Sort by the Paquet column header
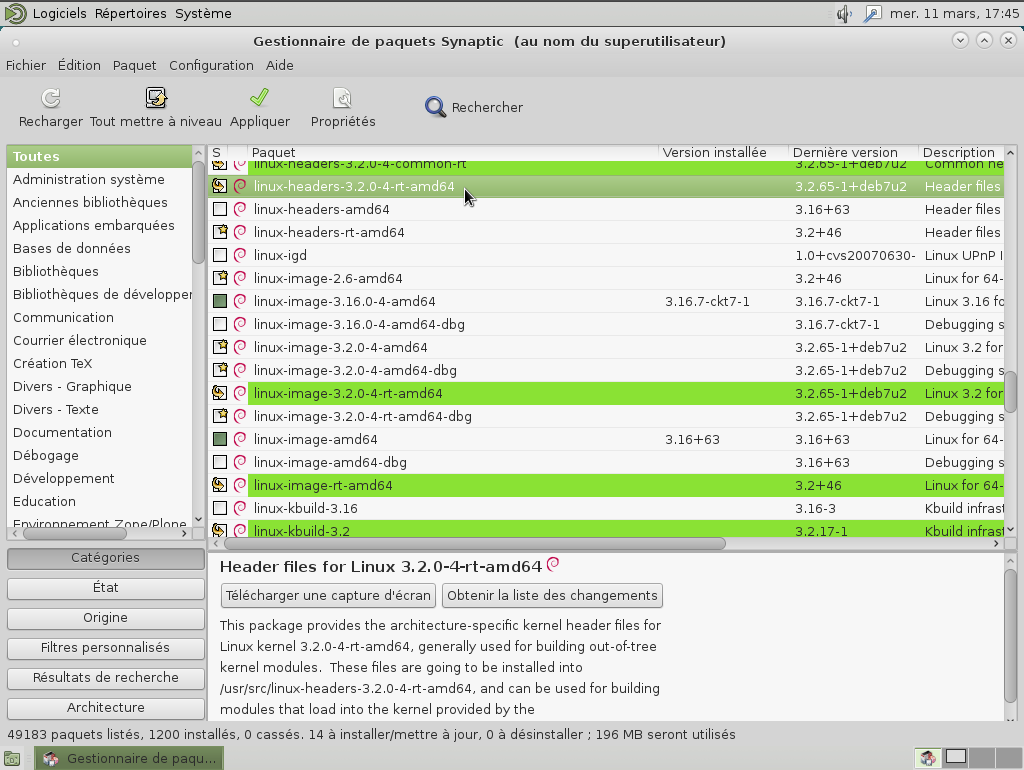Viewport: 1024px width, 770px height. pyautogui.click(x=453, y=153)
